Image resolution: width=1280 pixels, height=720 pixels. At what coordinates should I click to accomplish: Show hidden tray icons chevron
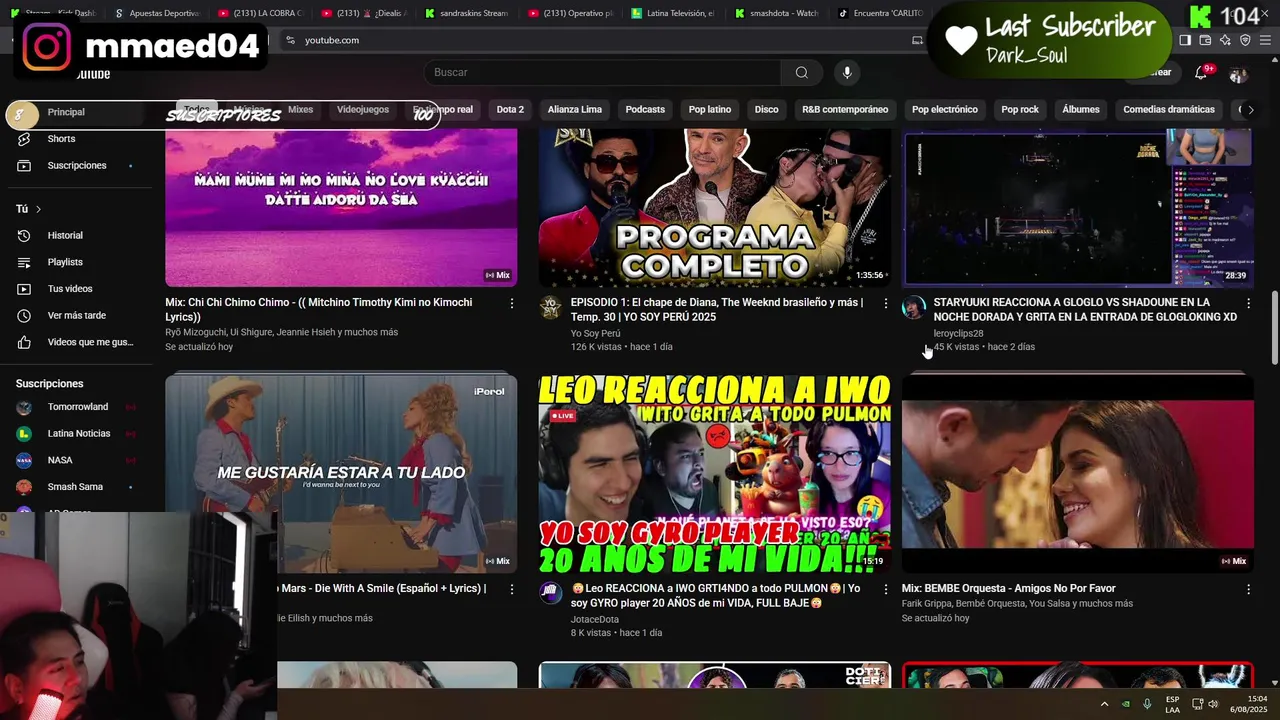(x=1104, y=704)
